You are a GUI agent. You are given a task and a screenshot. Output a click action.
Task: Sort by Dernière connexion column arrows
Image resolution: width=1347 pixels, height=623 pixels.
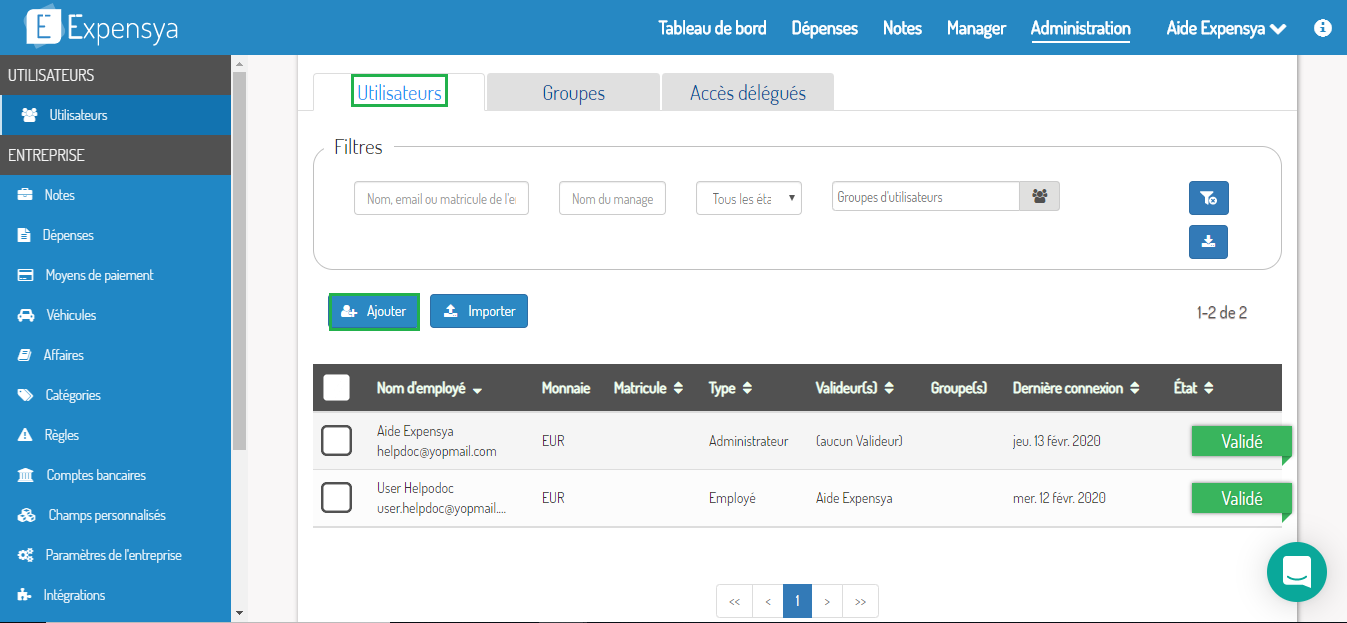point(1134,388)
